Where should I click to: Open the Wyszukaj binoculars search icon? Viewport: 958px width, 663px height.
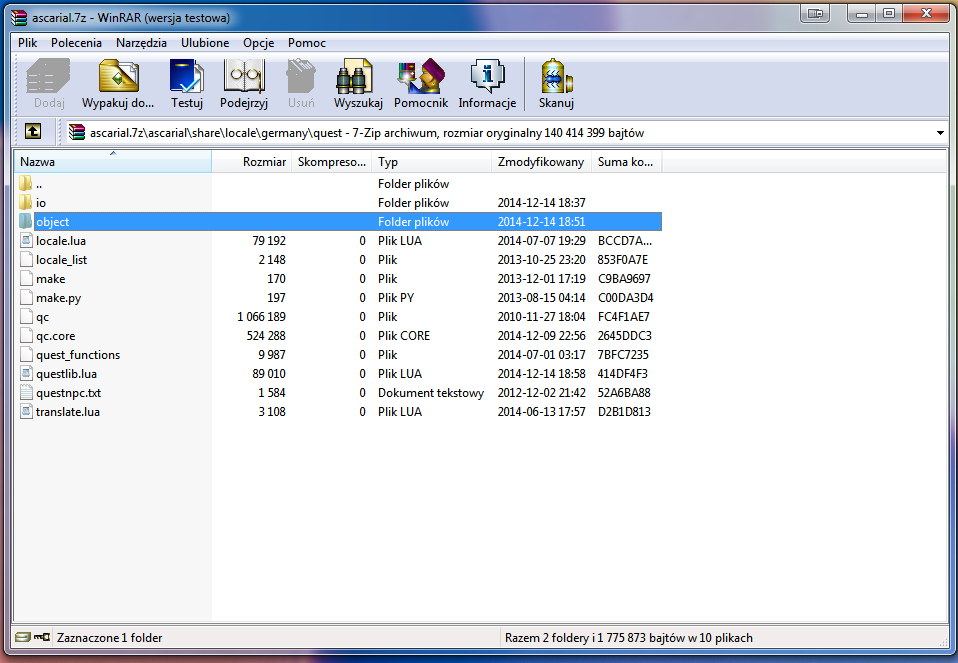point(354,76)
